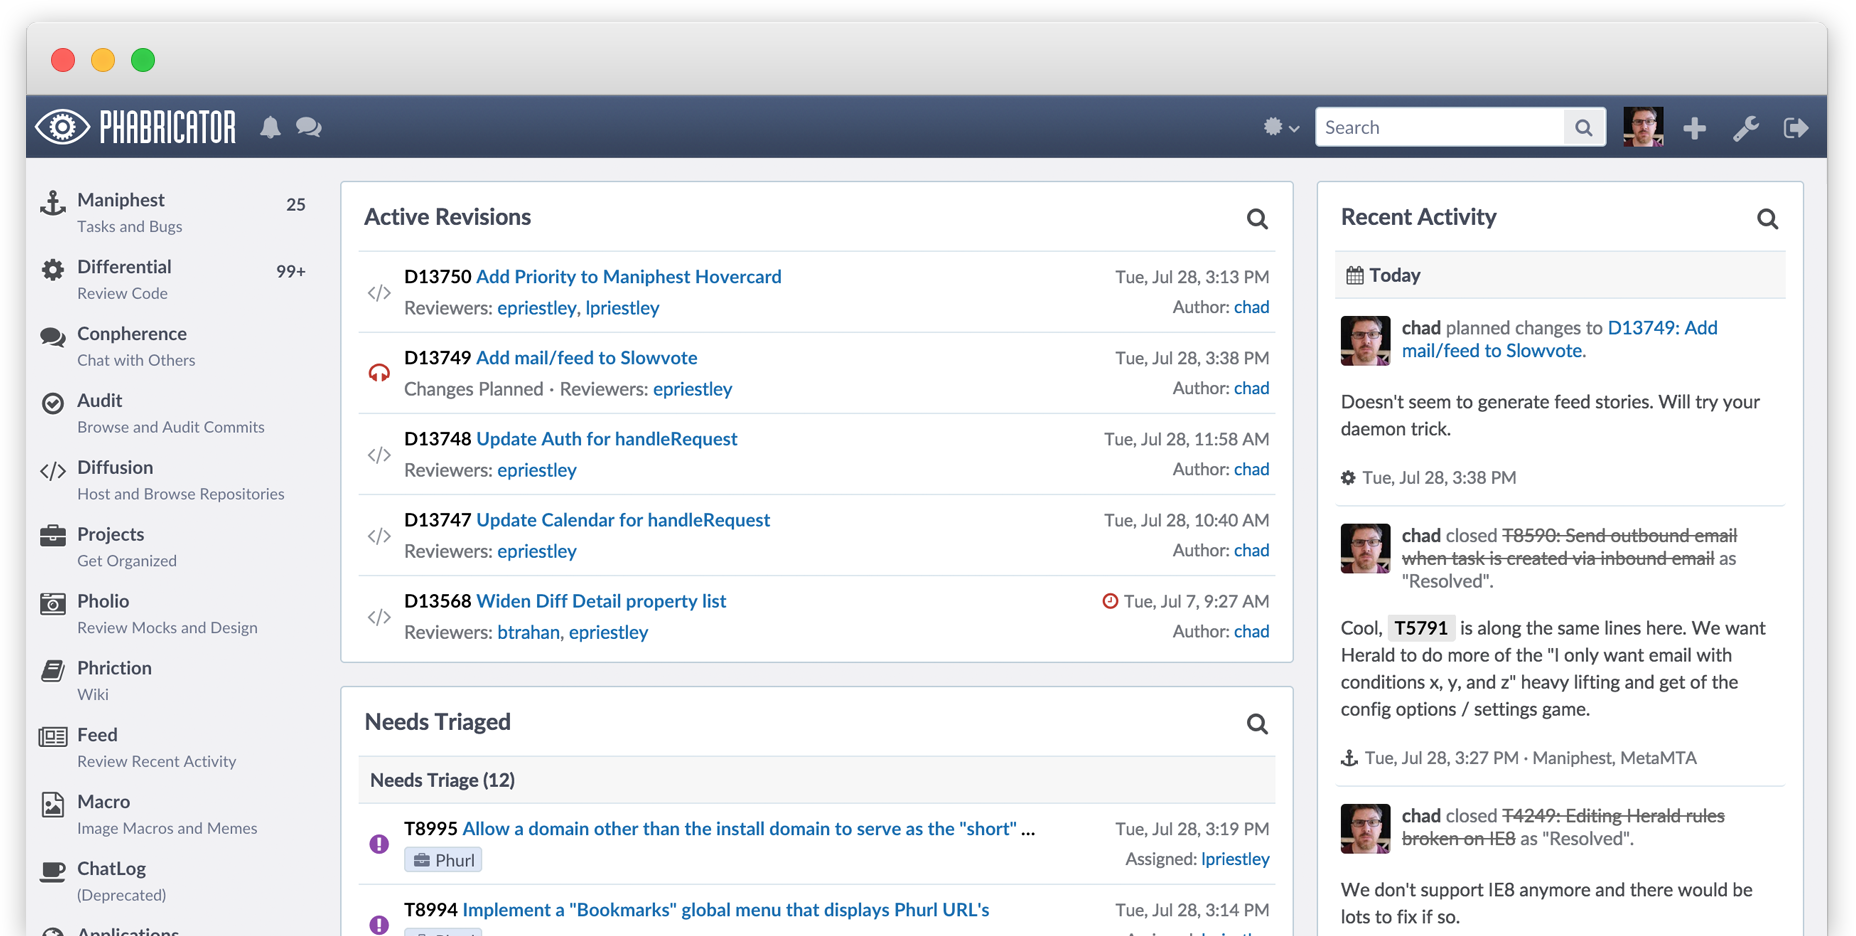1856x936 pixels.
Task: Click the T5791 task reference tag
Action: pyautogui.click(x=1421, y=628)
